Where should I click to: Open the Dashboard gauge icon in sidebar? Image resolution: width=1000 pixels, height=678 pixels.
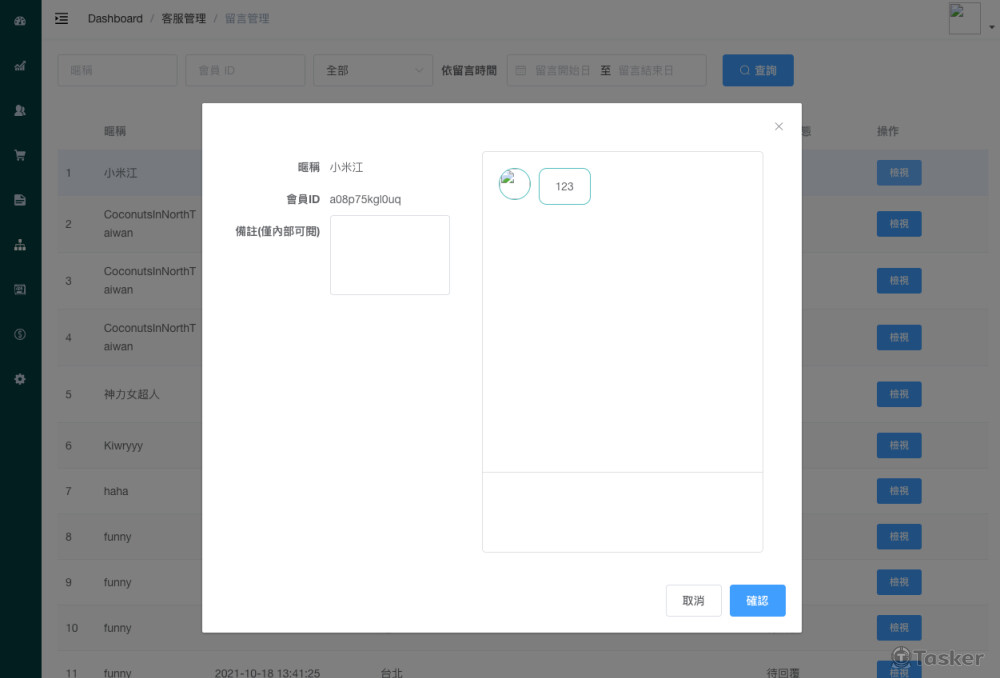[20, 21]
